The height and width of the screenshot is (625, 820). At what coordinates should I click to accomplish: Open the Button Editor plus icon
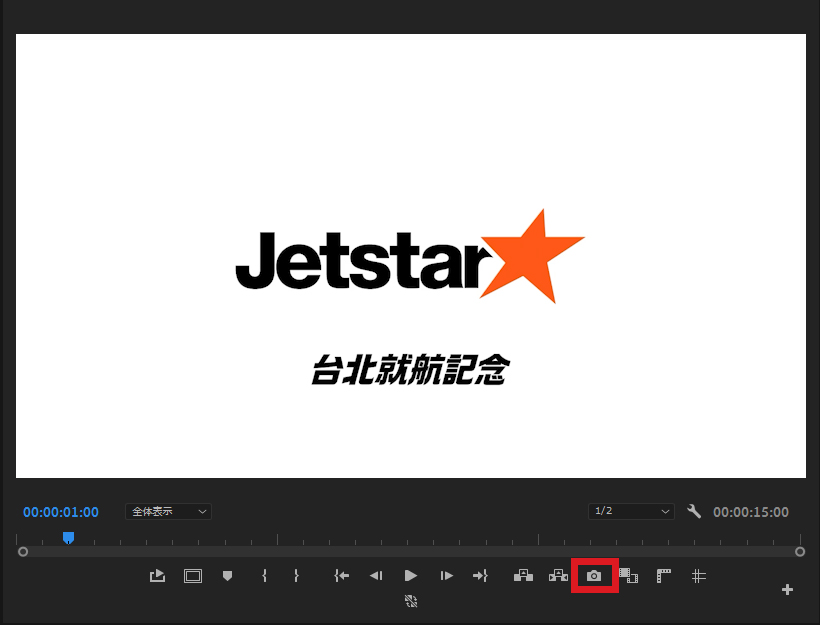pos(787,590)
